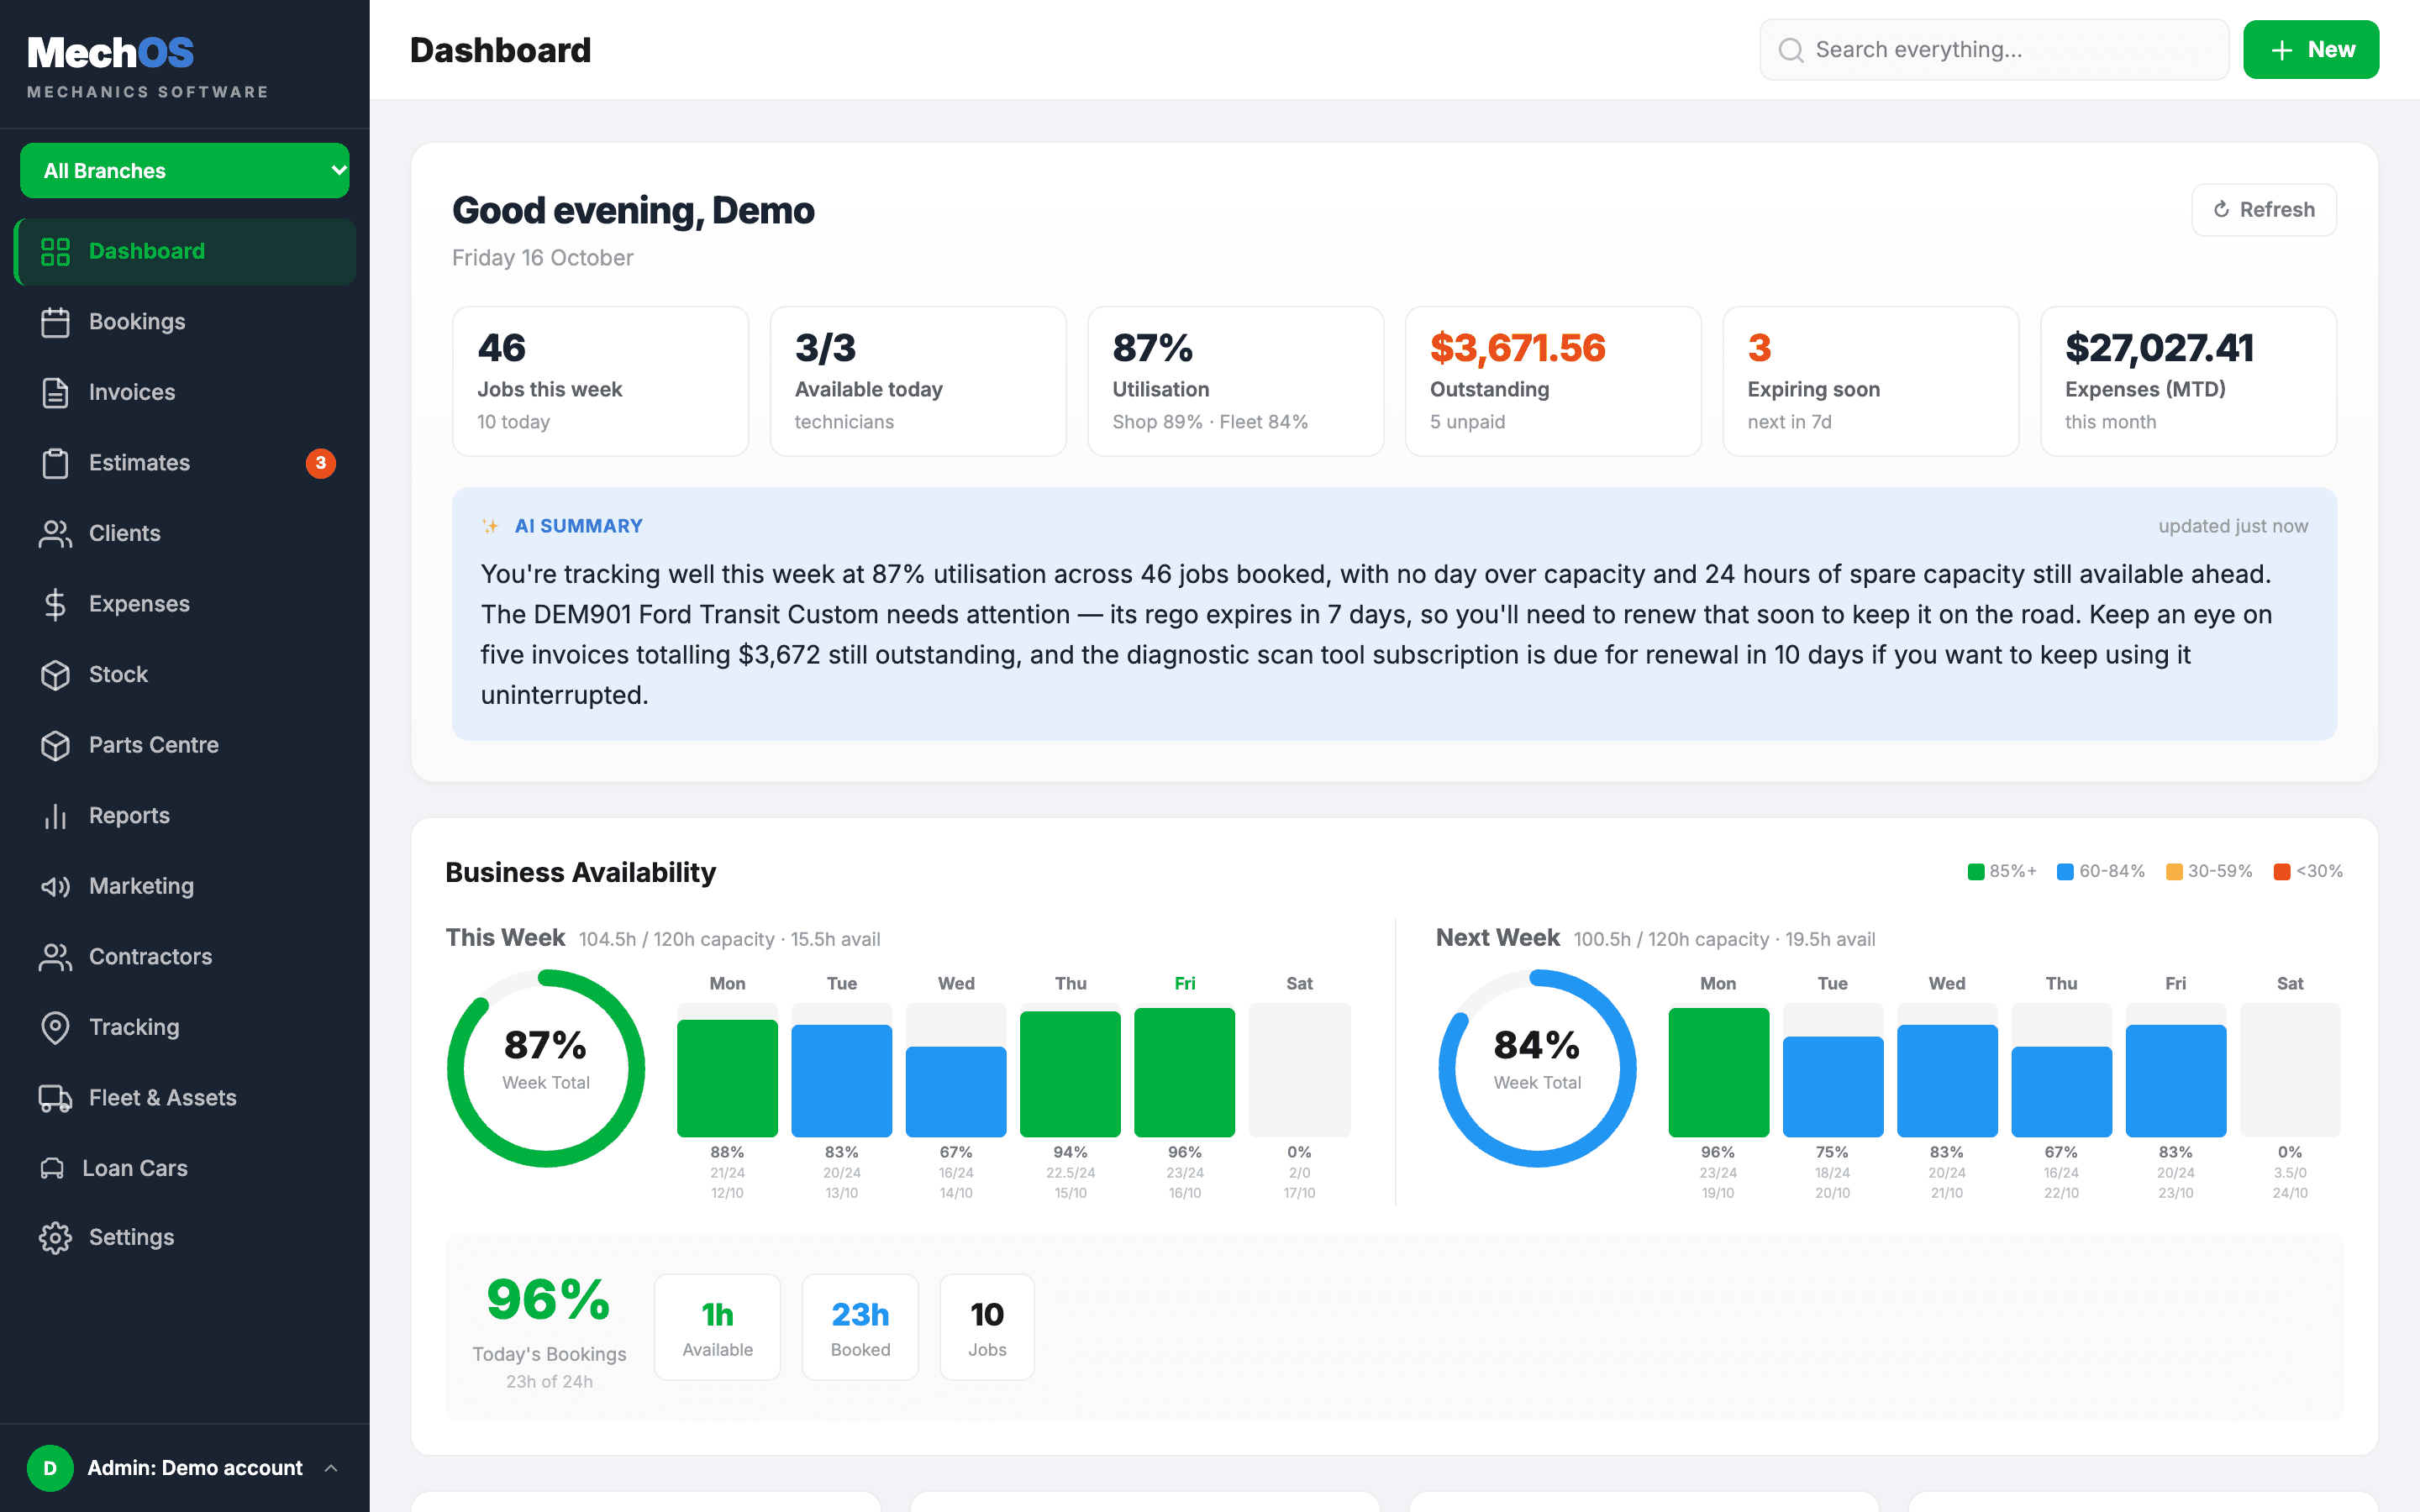Click the Search everything input field

1994,50
